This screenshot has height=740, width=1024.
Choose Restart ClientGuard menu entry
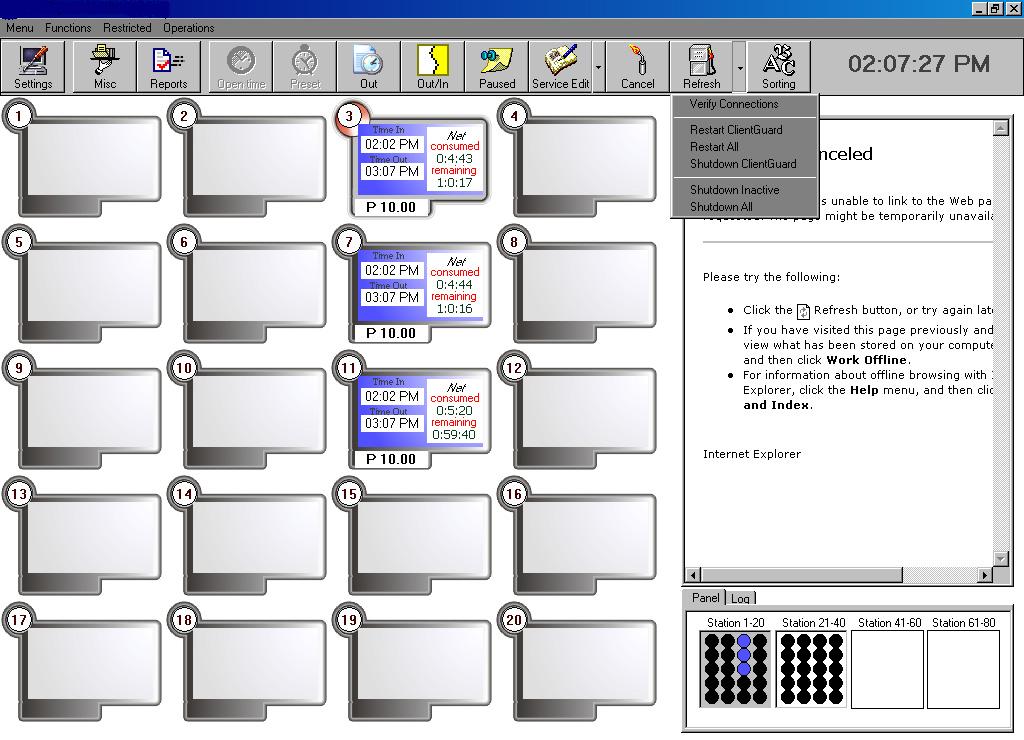click(x=744, y=129)
